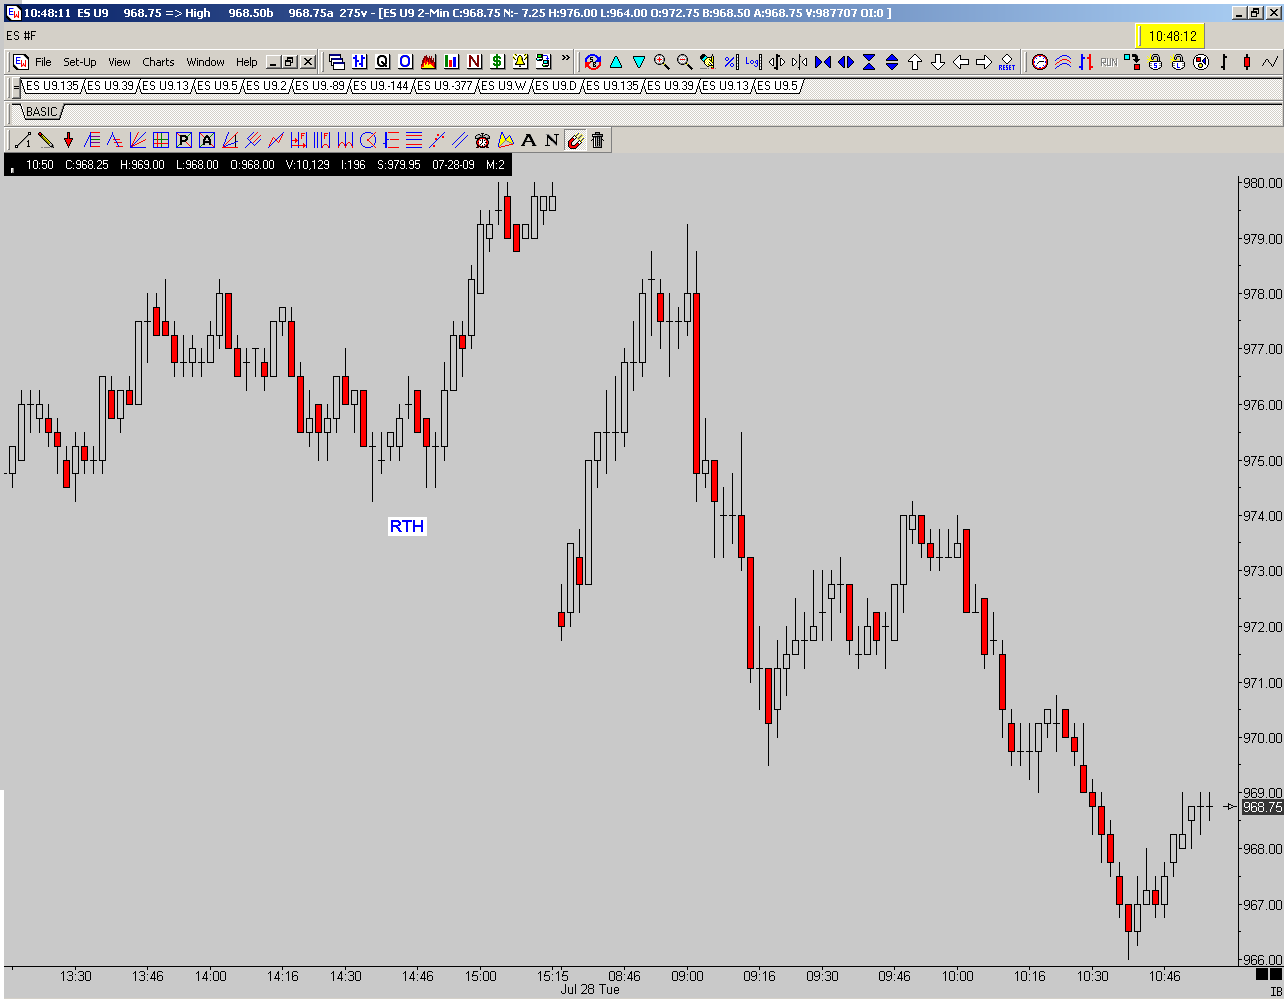This screenshot has height=1000, width=1288.
Task: Open the File menu
Action: click(x=43, y=62)
